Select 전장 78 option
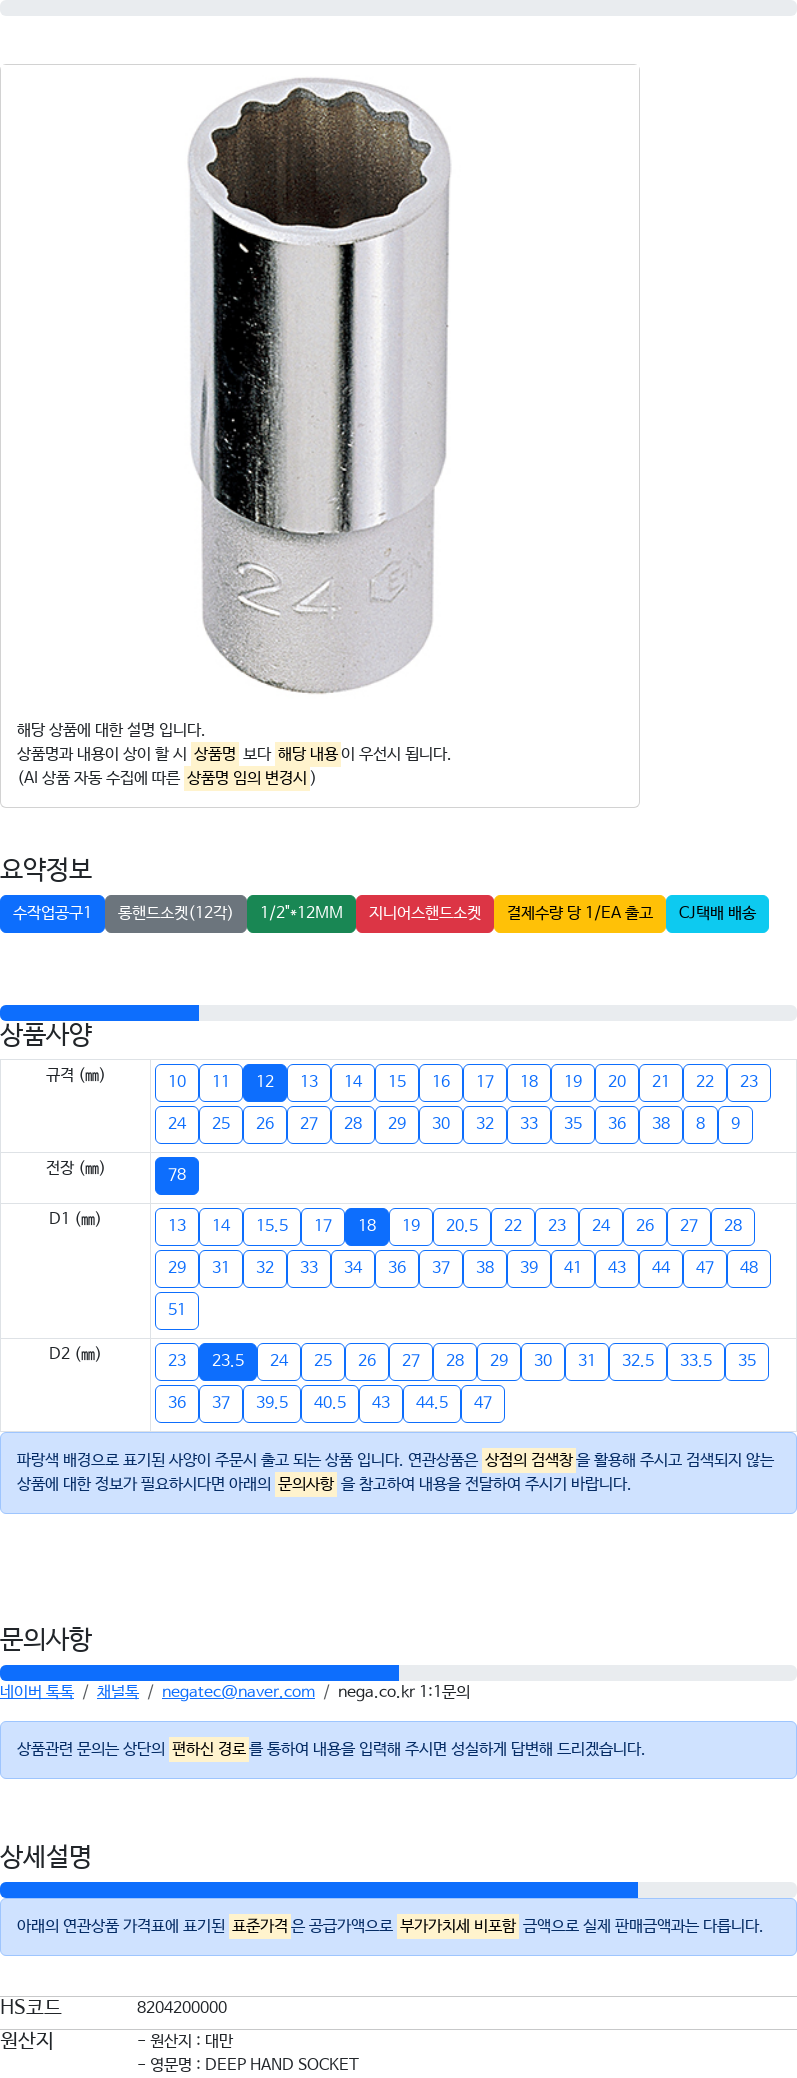Screen dimensions: 797x2078 coord(177,1175)
